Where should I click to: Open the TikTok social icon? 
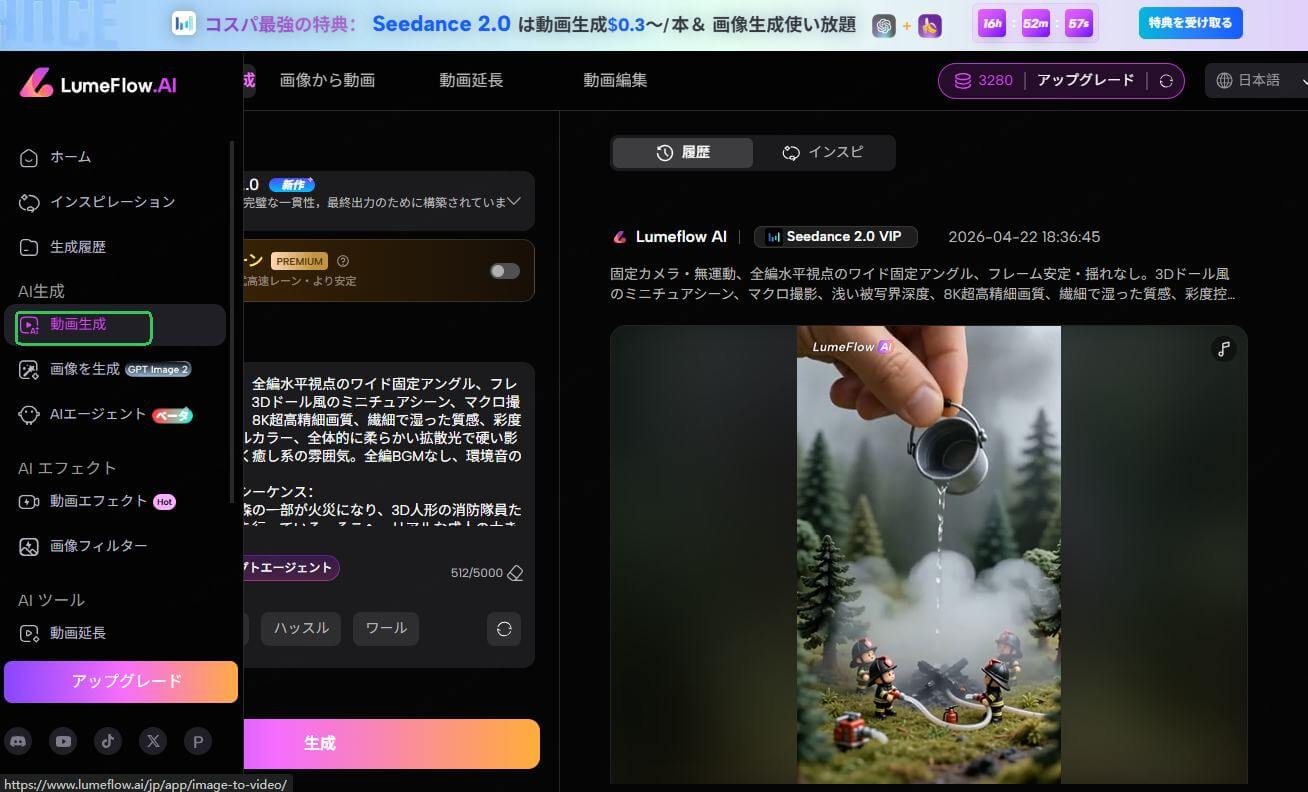(x=108, y=741)
